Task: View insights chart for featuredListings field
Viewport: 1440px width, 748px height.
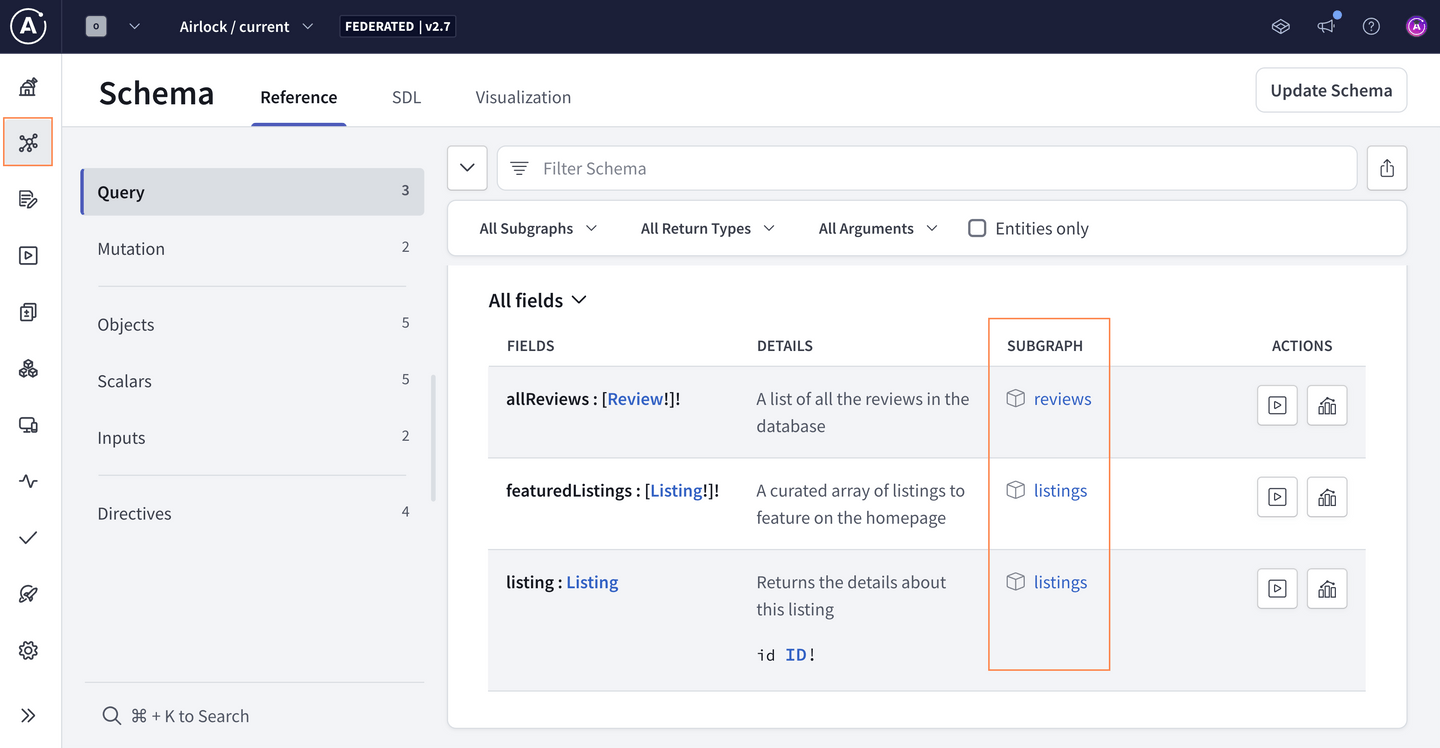Action: tap(1327, 497)
